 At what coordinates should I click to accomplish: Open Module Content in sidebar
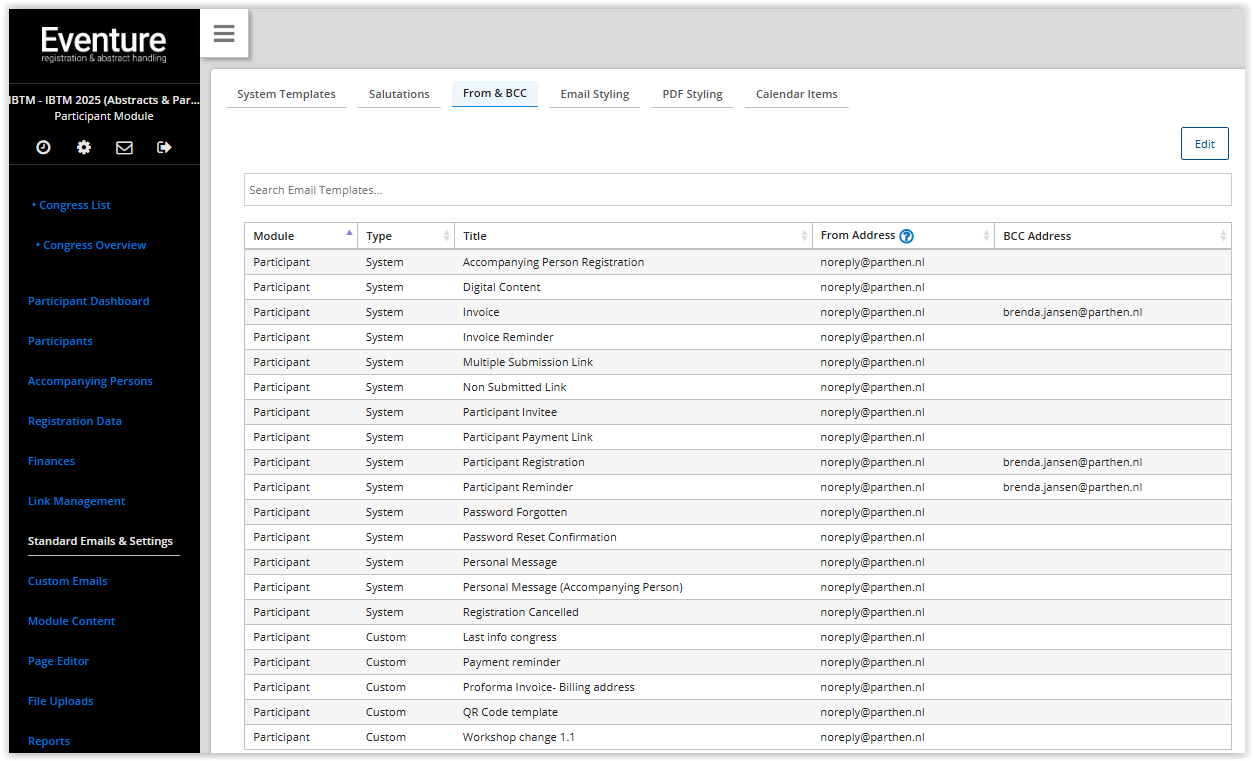coord(72,621)
